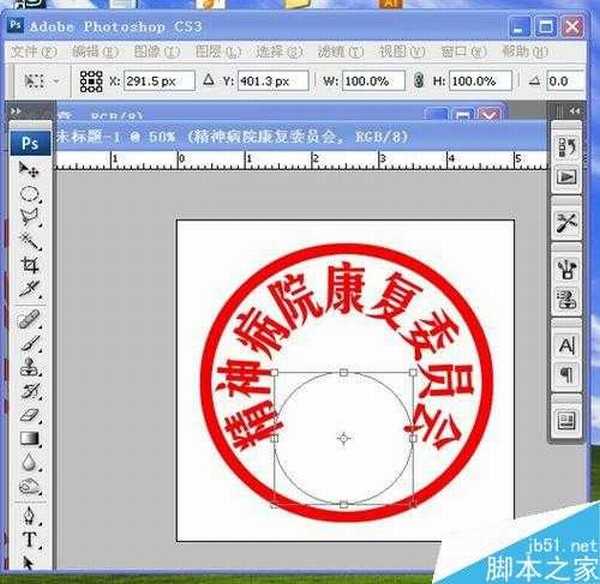Select the Path Selection tool

[28, 562]
